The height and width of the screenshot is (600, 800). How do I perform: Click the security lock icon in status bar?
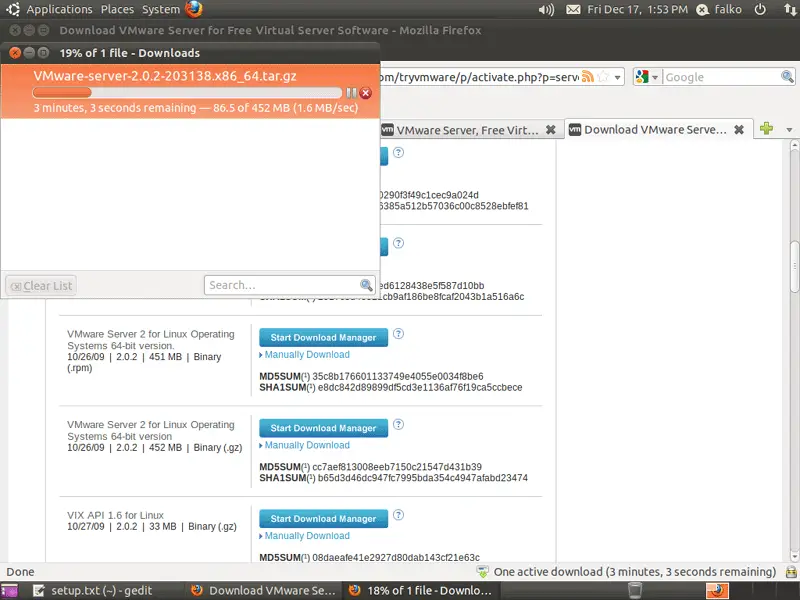[791, 572]
